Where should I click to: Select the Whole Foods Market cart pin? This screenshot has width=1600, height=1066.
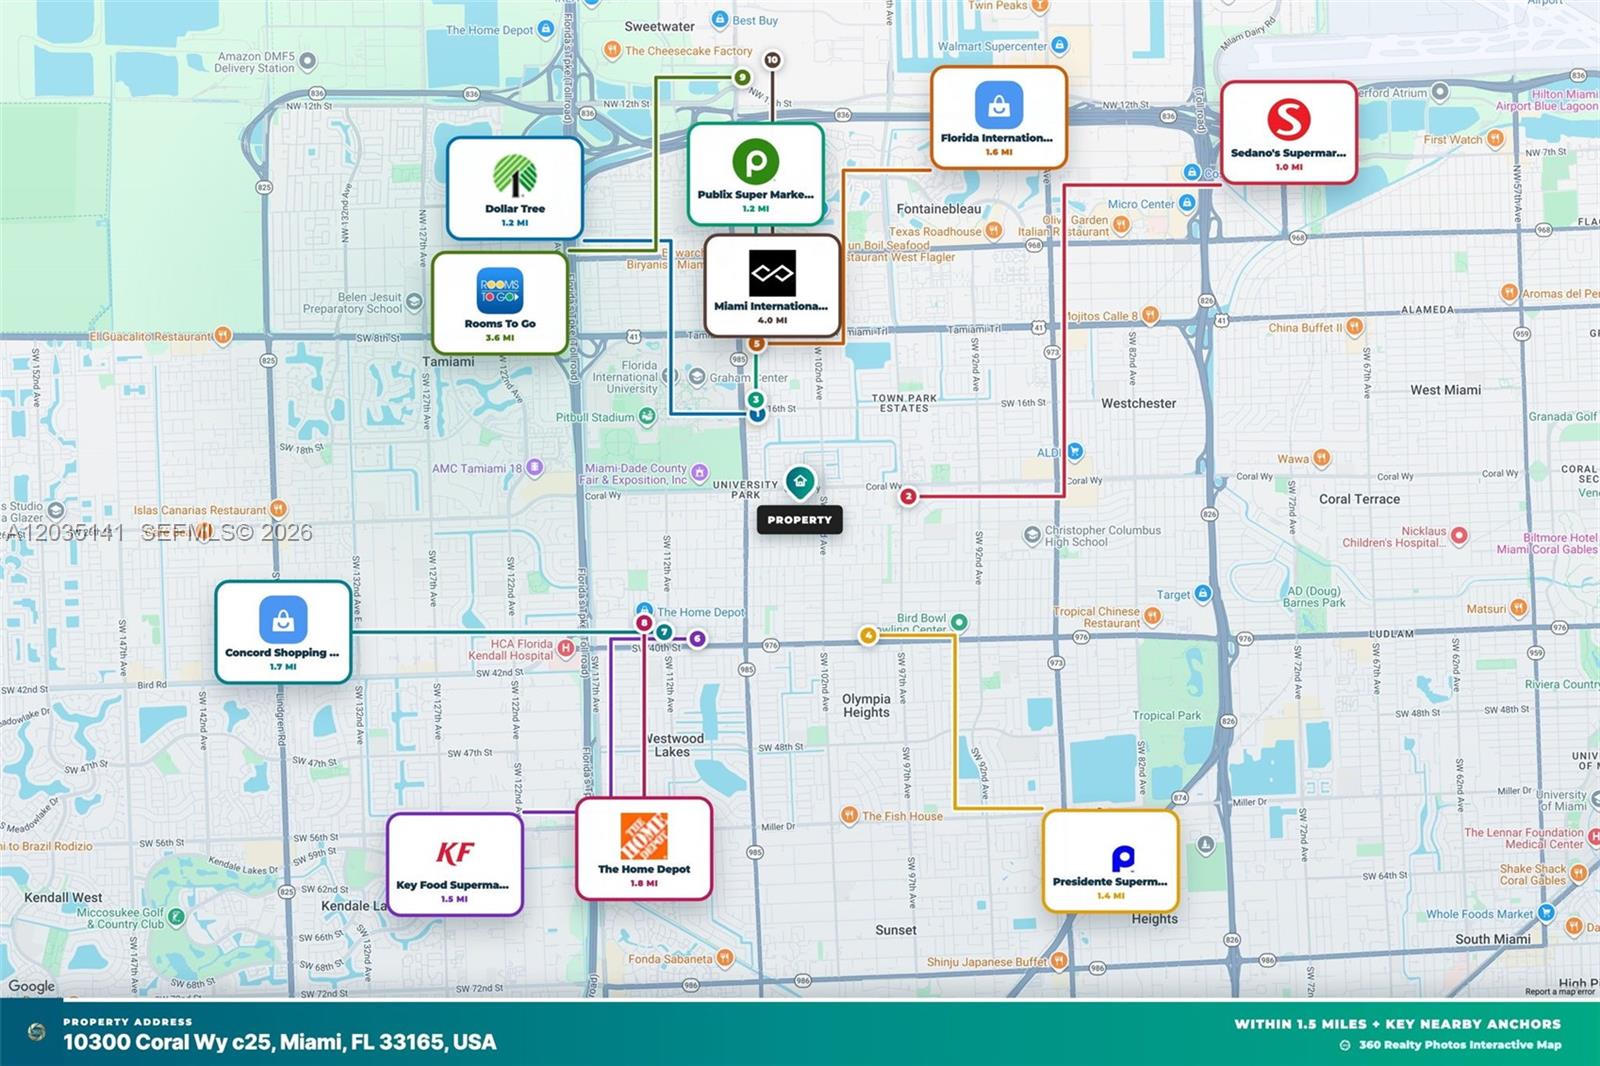pos(1546,913)
